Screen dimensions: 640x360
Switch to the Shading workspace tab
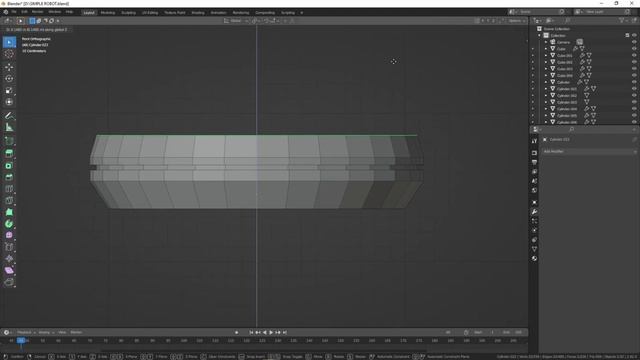pos(198,13)
